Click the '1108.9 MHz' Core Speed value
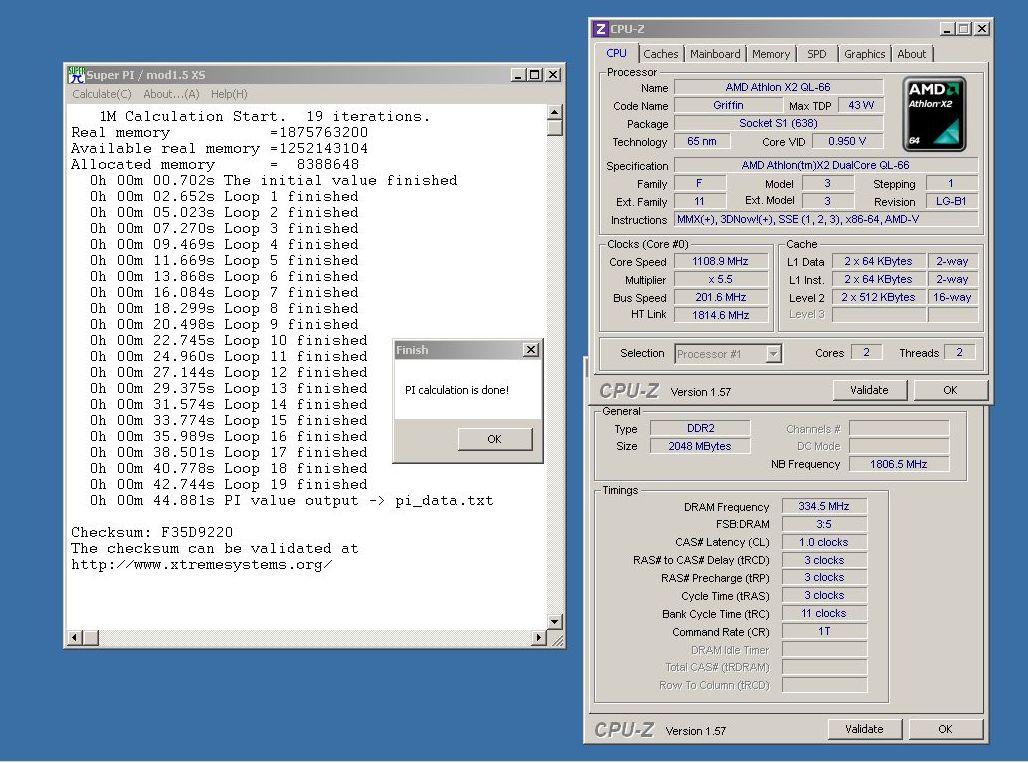 (720, 261)
